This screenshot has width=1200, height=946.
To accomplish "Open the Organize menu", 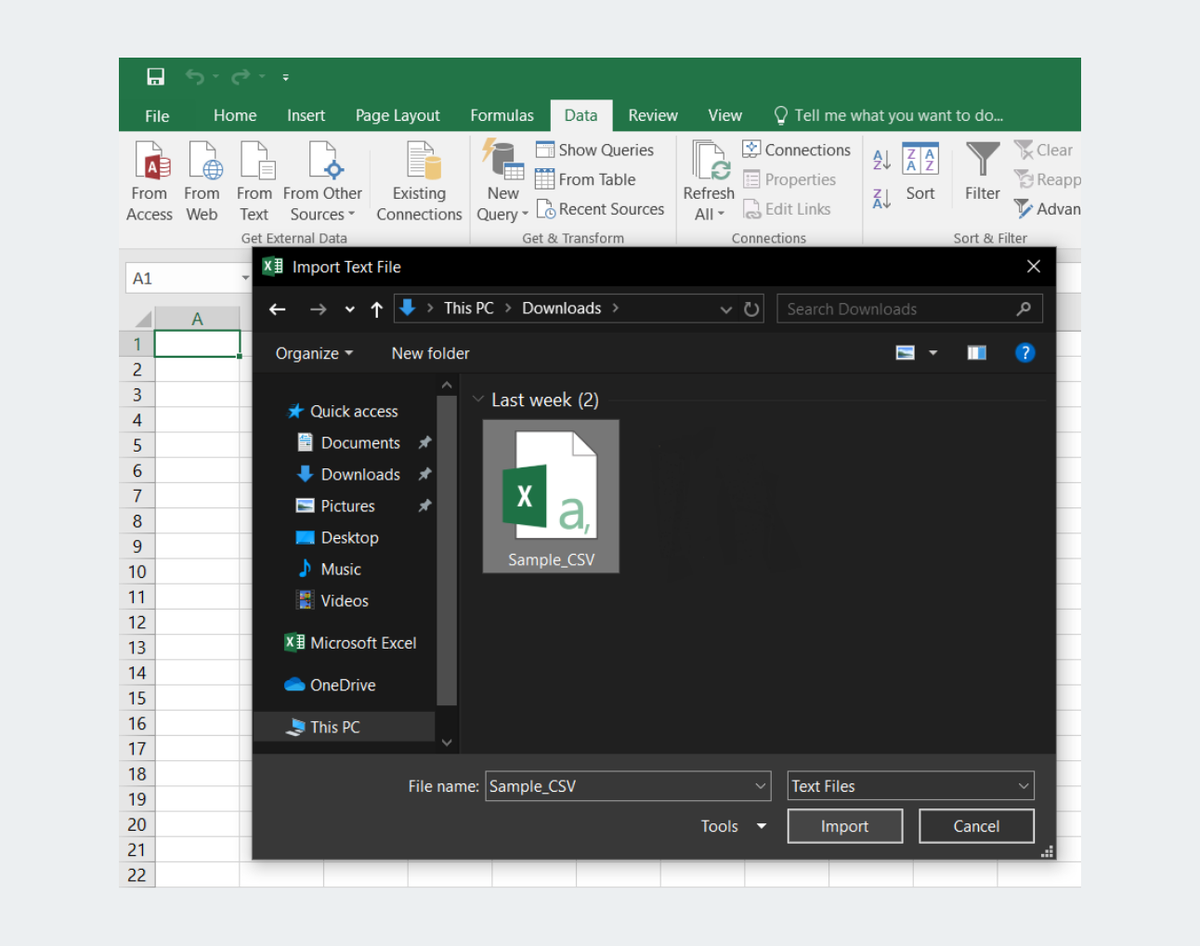I will [x=314, y=353].
